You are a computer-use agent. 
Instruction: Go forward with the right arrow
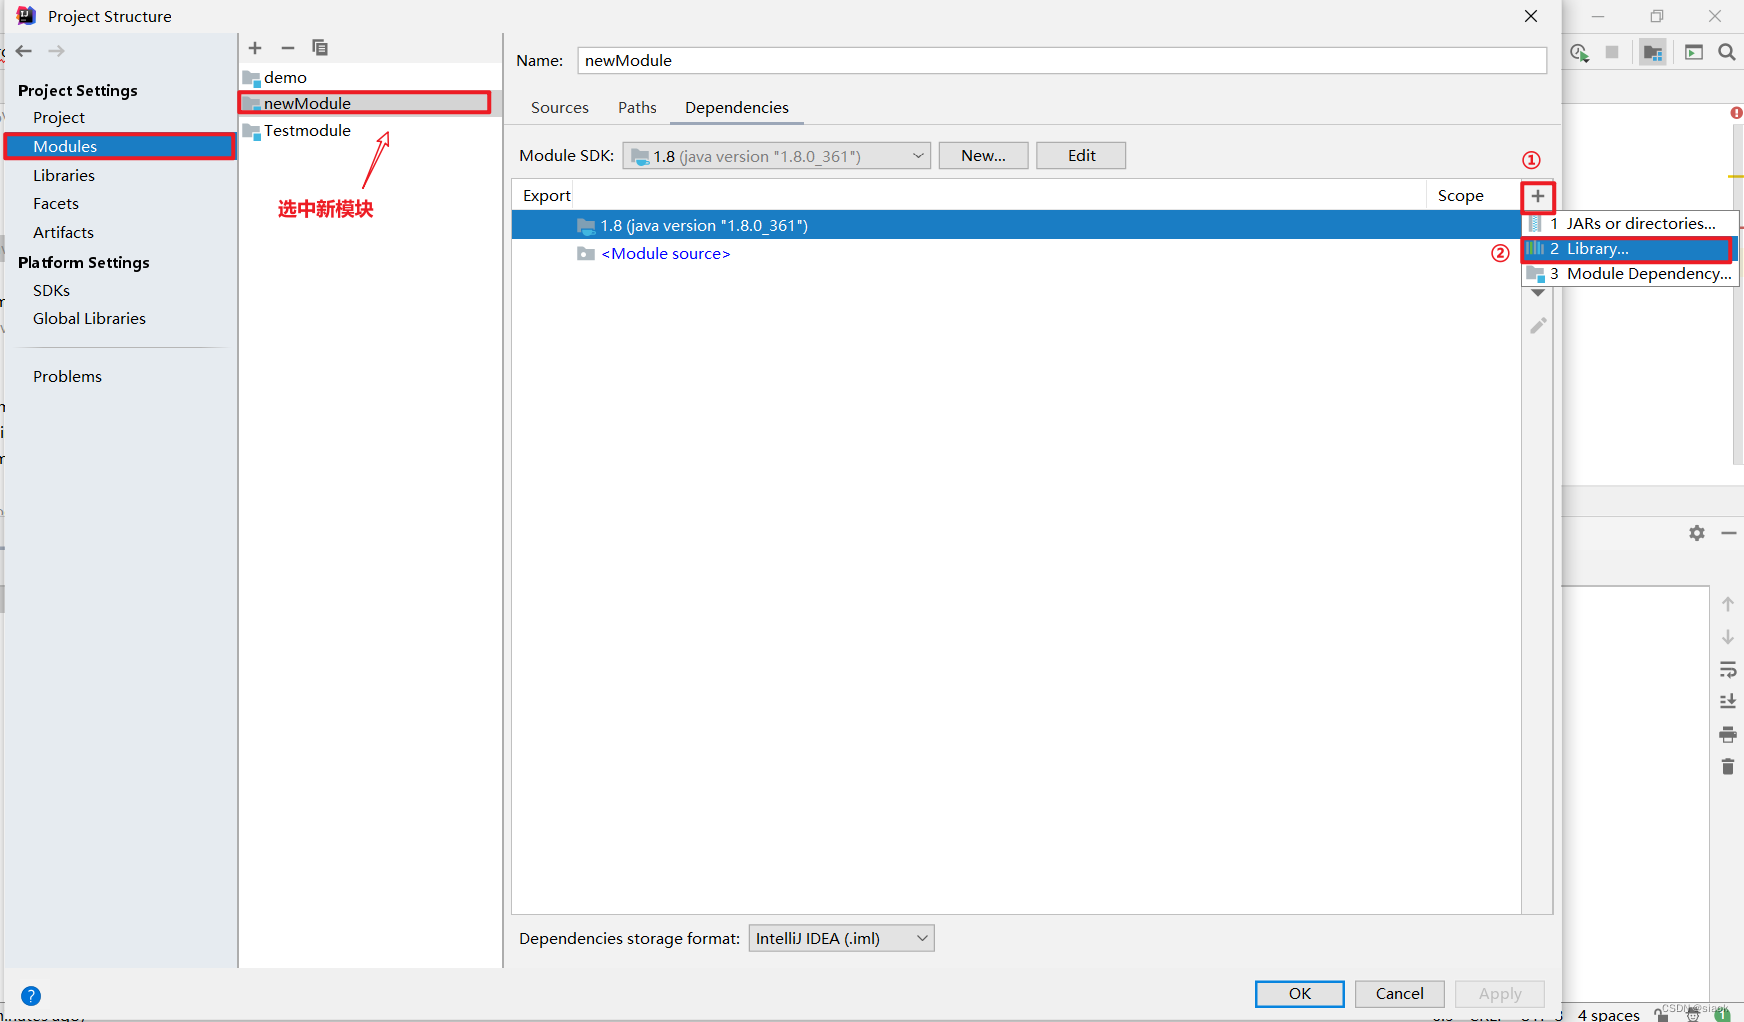56,51
